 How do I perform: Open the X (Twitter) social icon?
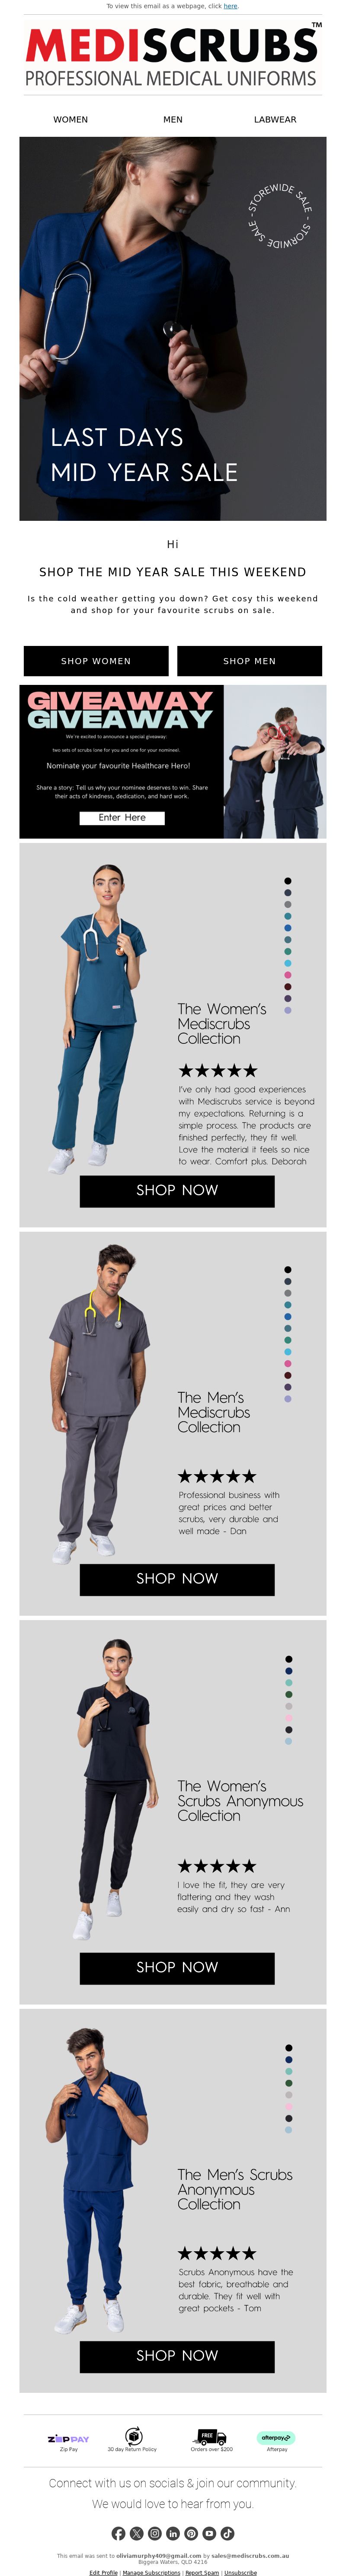coord(136,2533)
